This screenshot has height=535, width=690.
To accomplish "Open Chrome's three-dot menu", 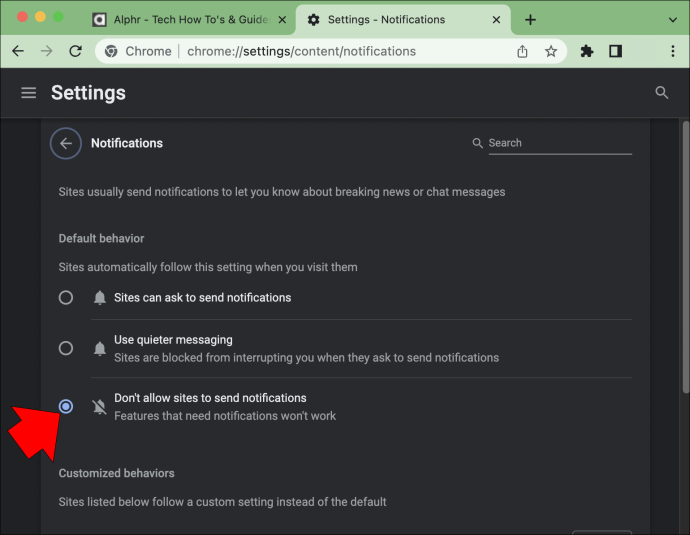I will tap(672, 51).
